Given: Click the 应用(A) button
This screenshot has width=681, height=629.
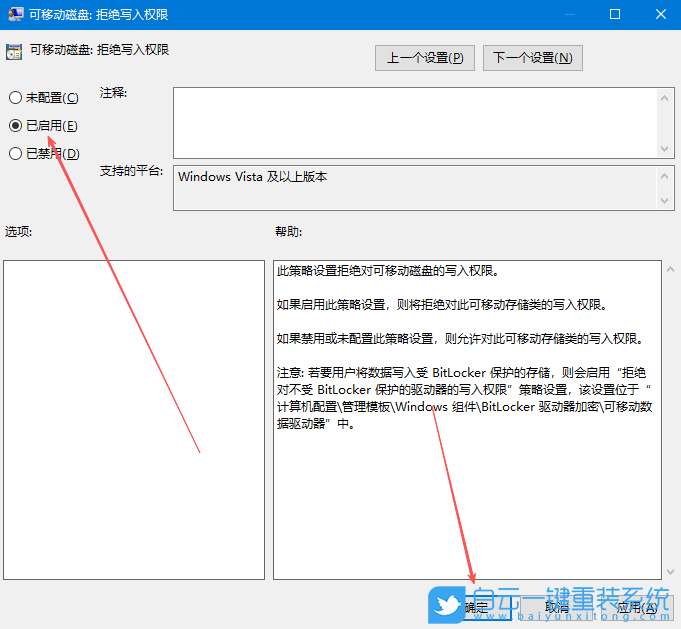Looking at the screenshot, I should (637, 607).
